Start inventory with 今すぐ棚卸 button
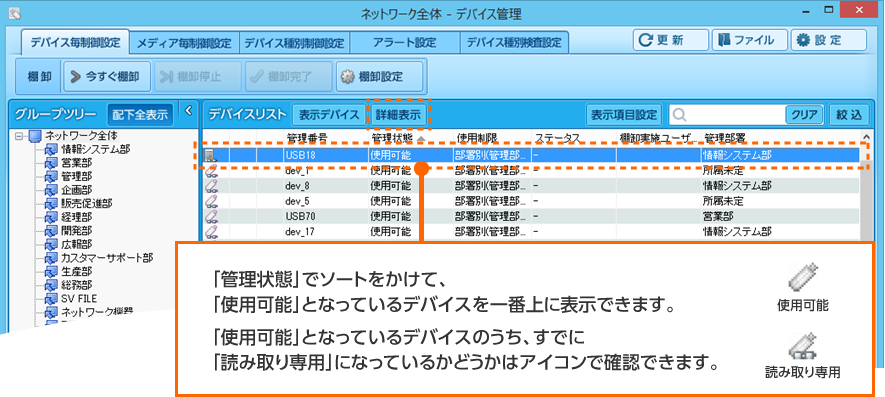 click(x=107, y=77)
